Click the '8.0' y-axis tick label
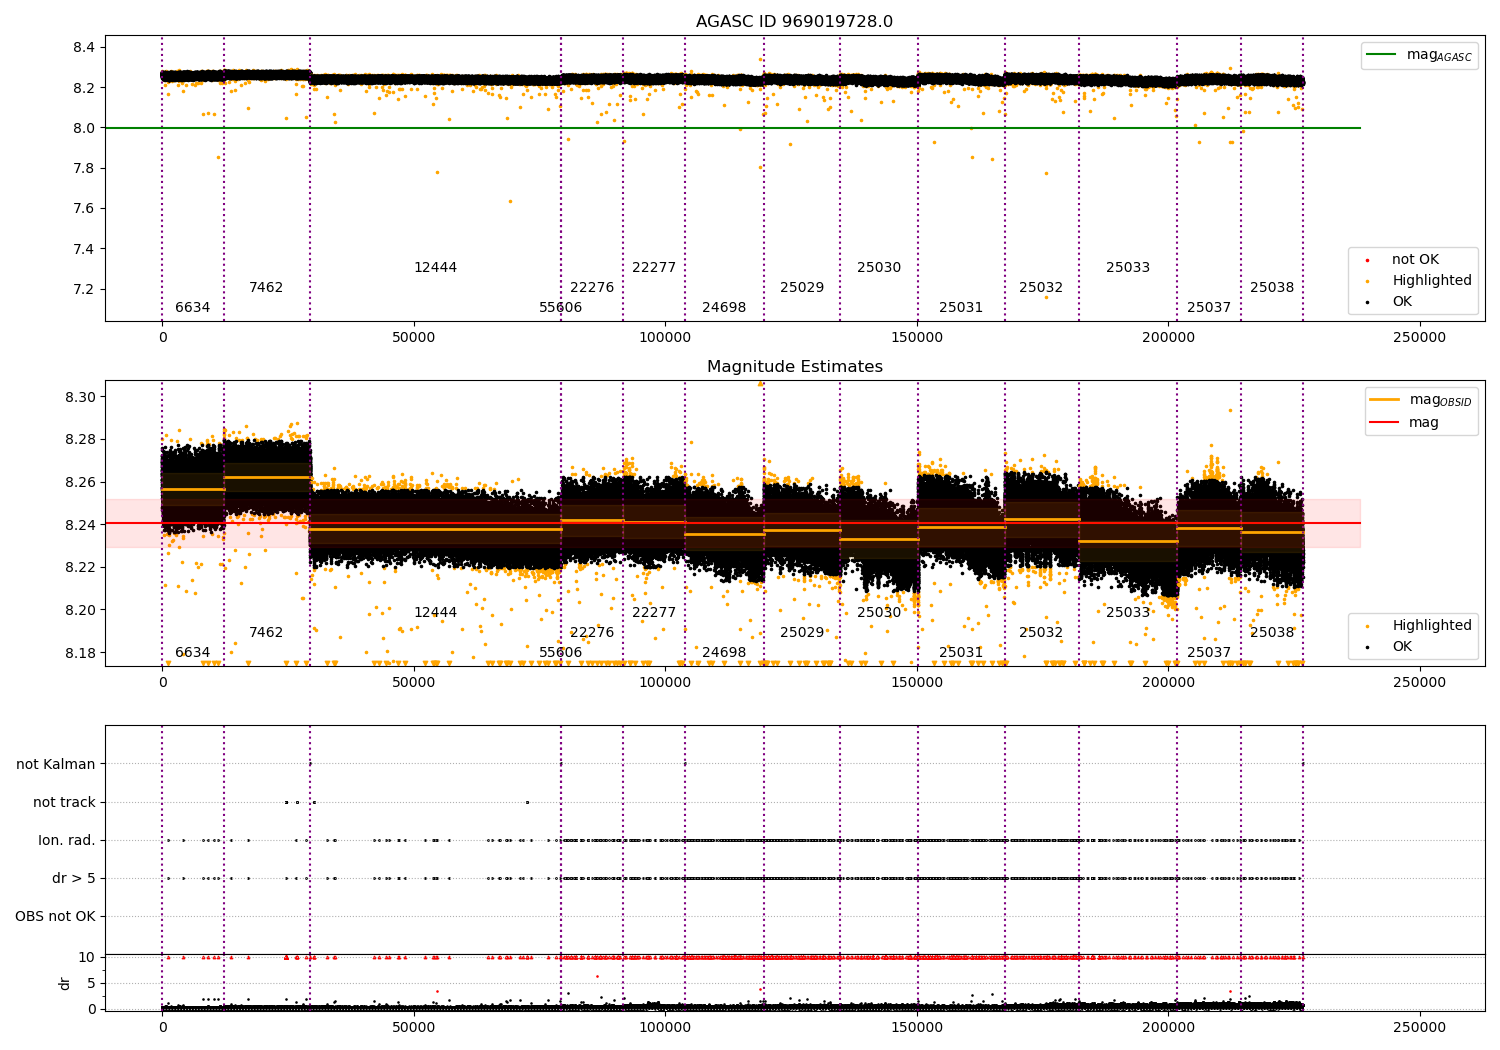Screen dimensions: 1500x1050 point(84,128)
